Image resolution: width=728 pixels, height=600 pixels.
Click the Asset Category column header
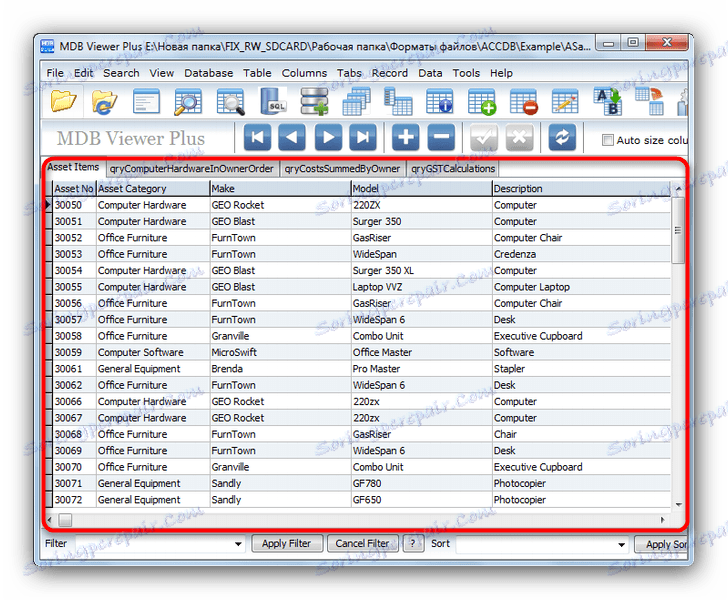(x=153, y=189)
